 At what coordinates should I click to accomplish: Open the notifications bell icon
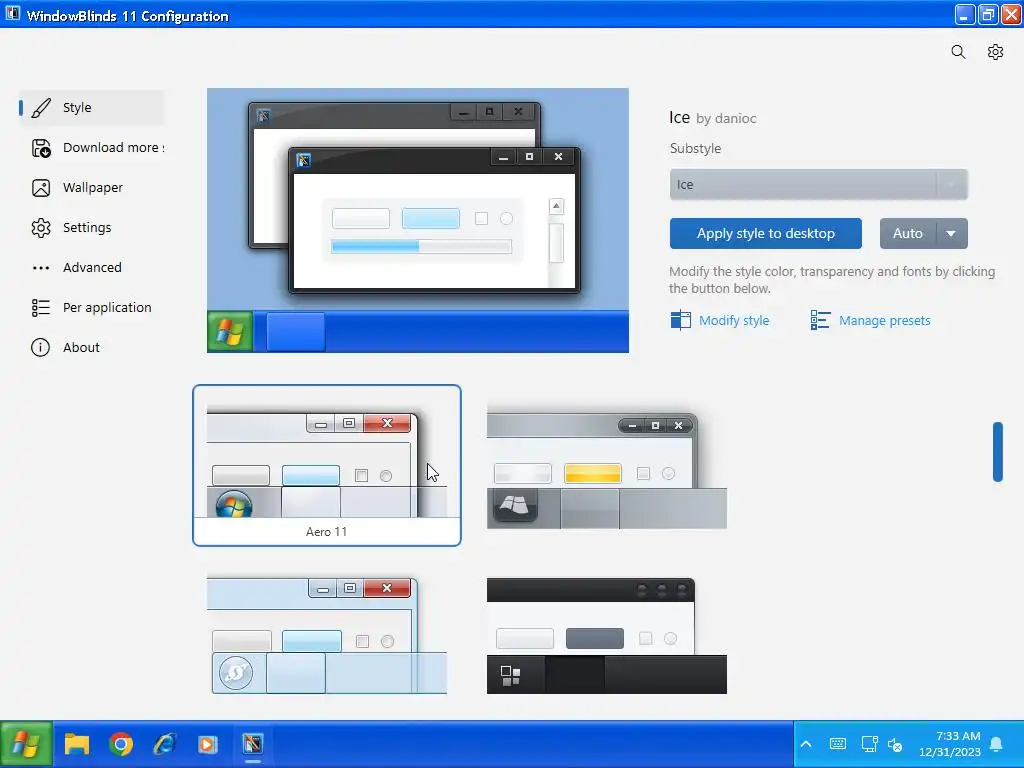[997, 744]
